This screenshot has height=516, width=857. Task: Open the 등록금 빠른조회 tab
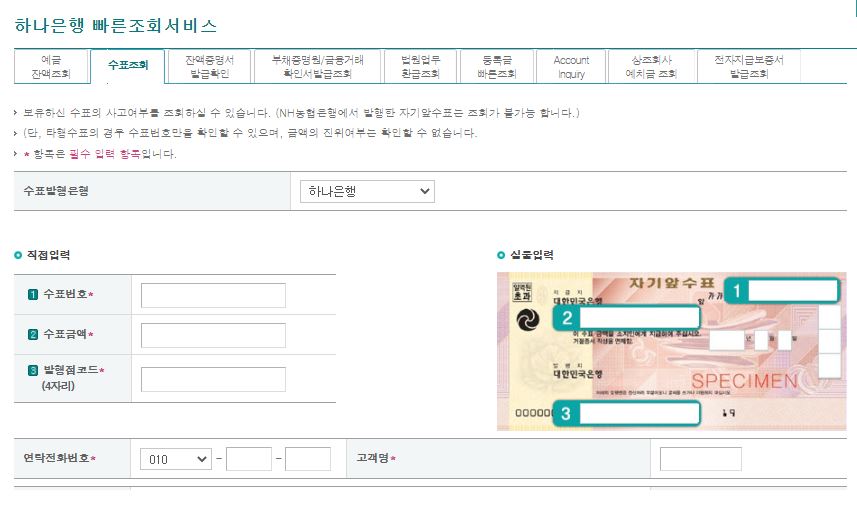497,67
